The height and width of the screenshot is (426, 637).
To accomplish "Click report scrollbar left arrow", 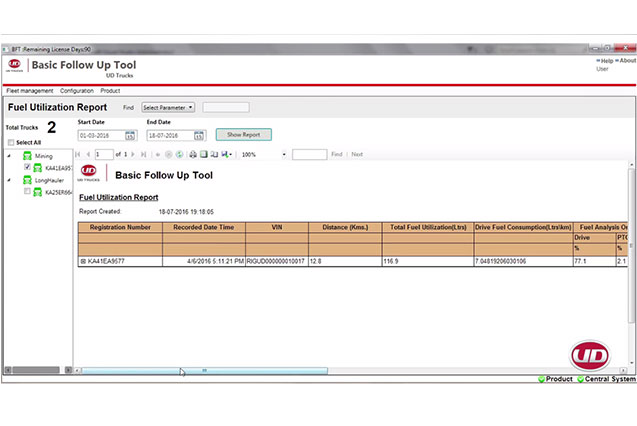I will point(77,370).
